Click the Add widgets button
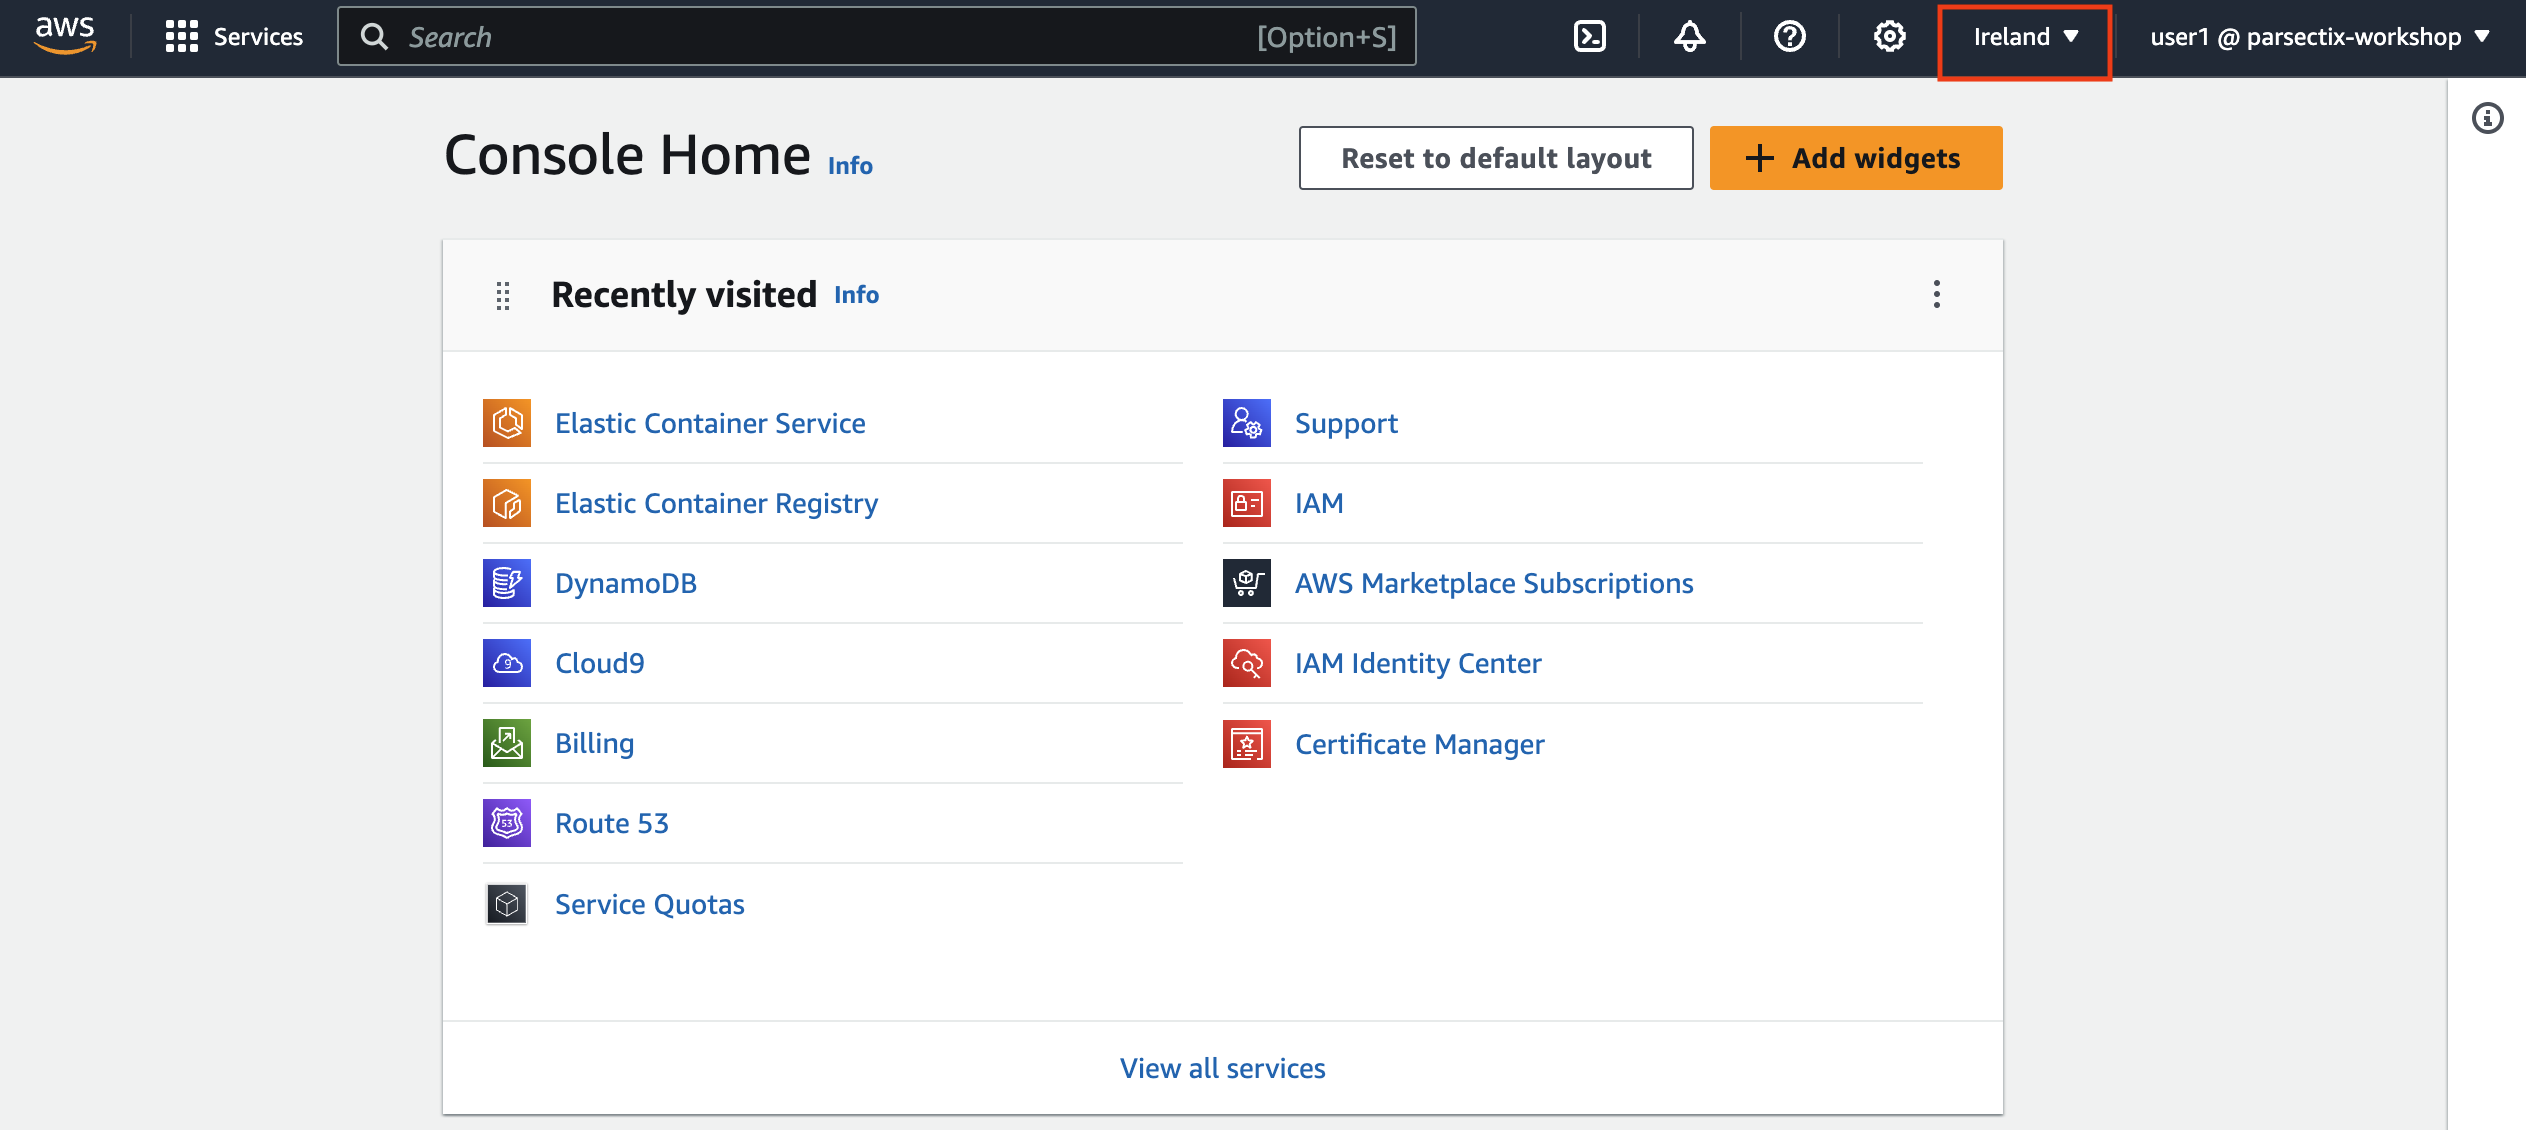The image size is (2526, 1130). (x=1856, y=158)
